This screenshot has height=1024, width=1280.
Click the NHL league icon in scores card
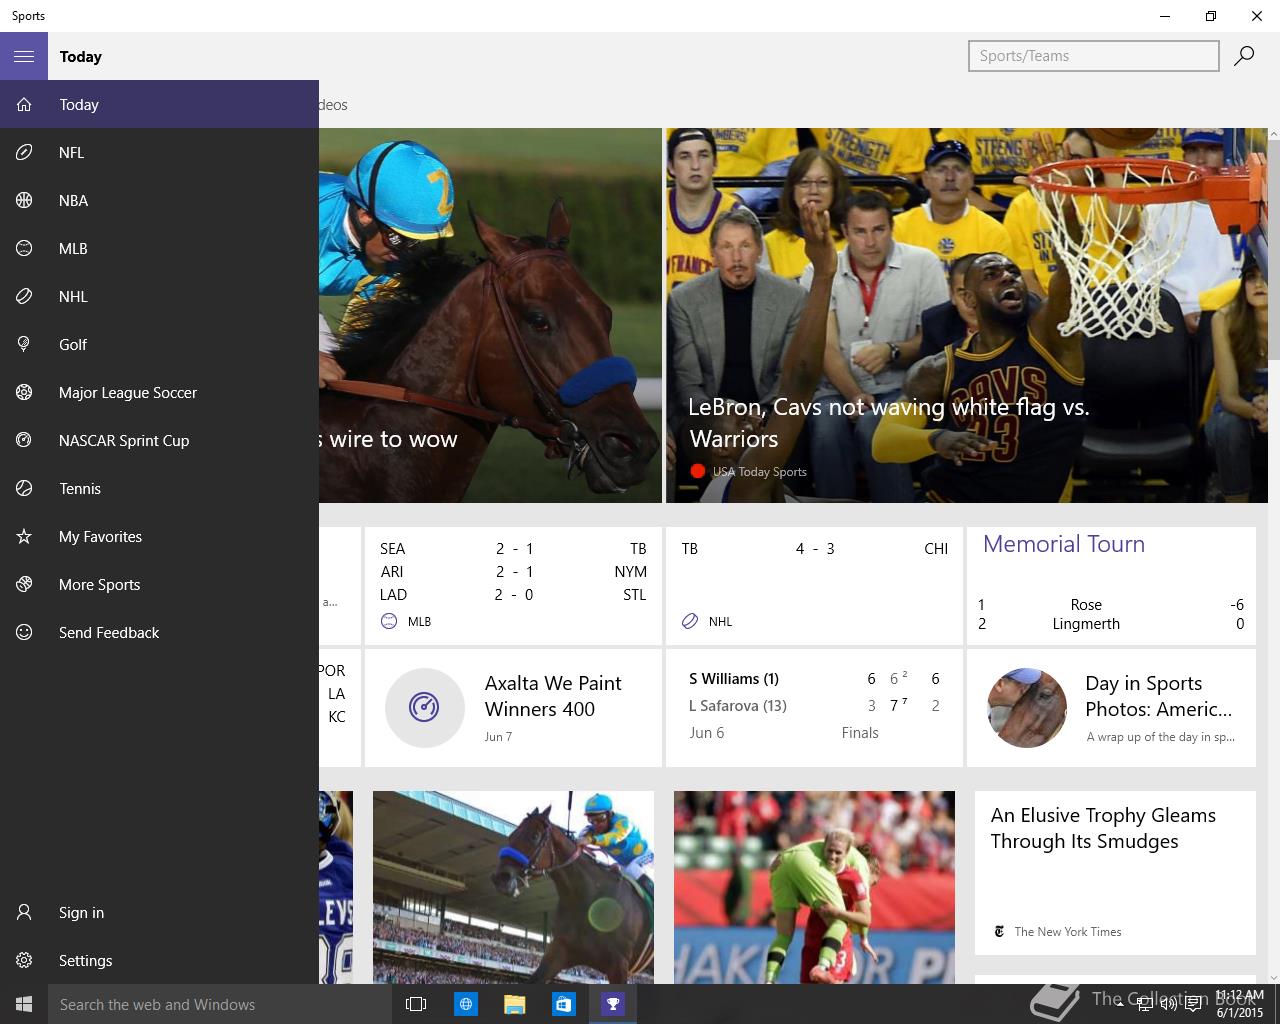tap(690, 621)
